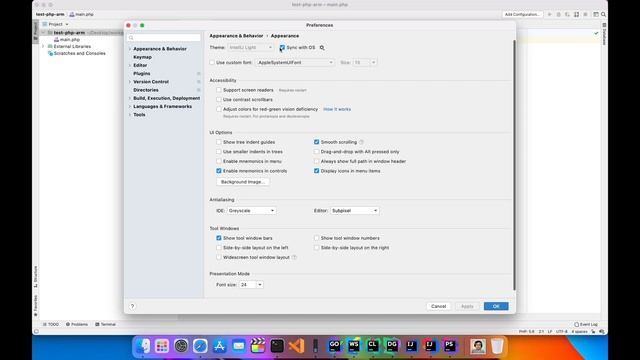Uncheck Smooth scrolling option
The height and width of the screenshot is (360, 640).
point(316,142)
